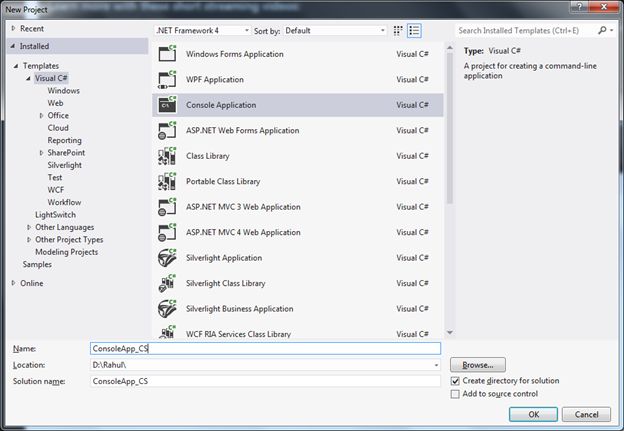
Task: Collapse the Visual C# tree node
Action: click(28, 78)
